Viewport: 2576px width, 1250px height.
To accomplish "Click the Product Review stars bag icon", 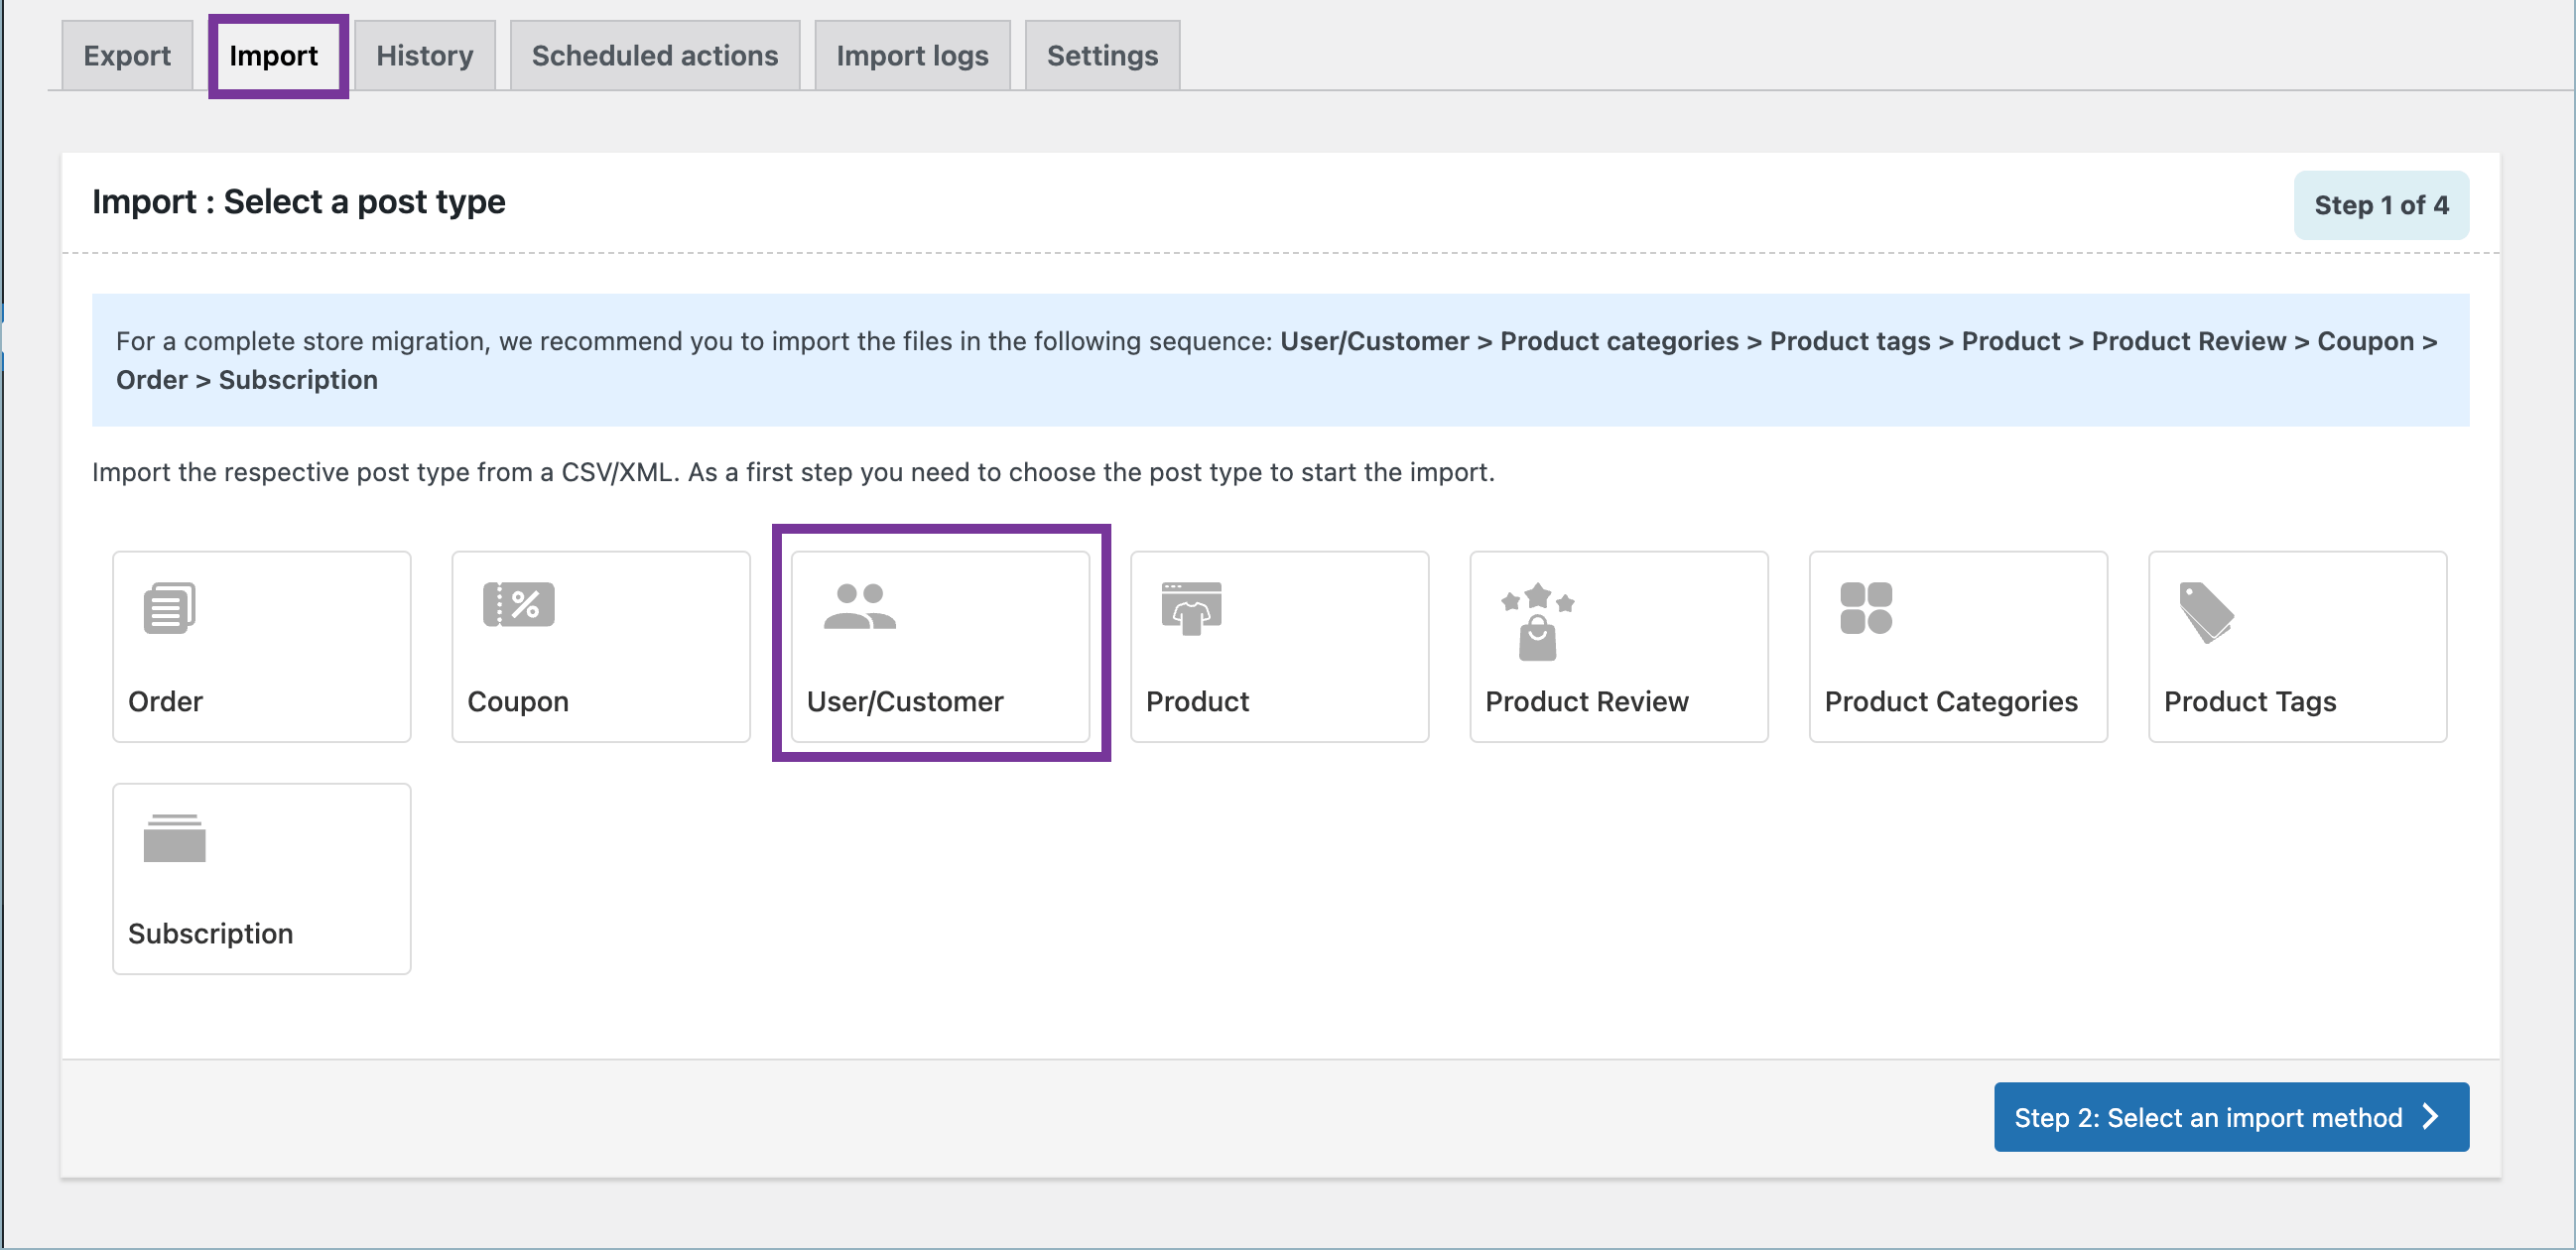I will pyautogui.click(x=1537, y=623).
